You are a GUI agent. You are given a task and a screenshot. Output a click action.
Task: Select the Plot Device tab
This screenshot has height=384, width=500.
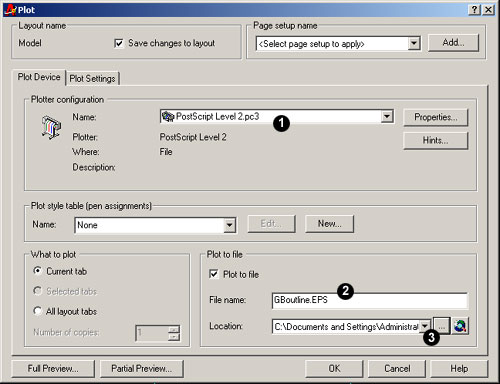tap(39, 77)
